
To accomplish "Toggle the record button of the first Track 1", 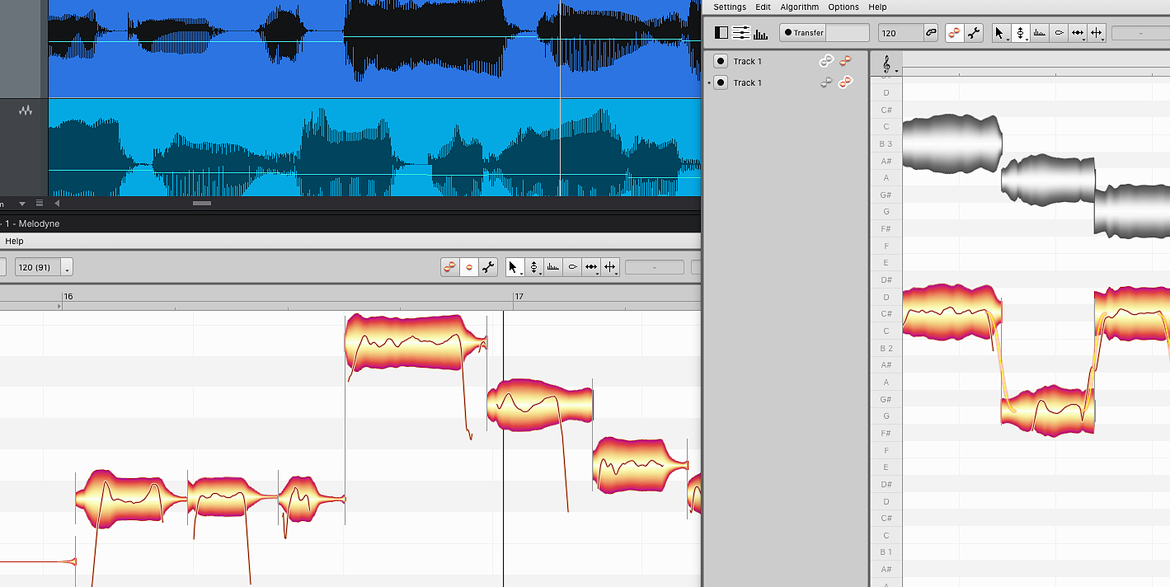I will pos(721,61).
